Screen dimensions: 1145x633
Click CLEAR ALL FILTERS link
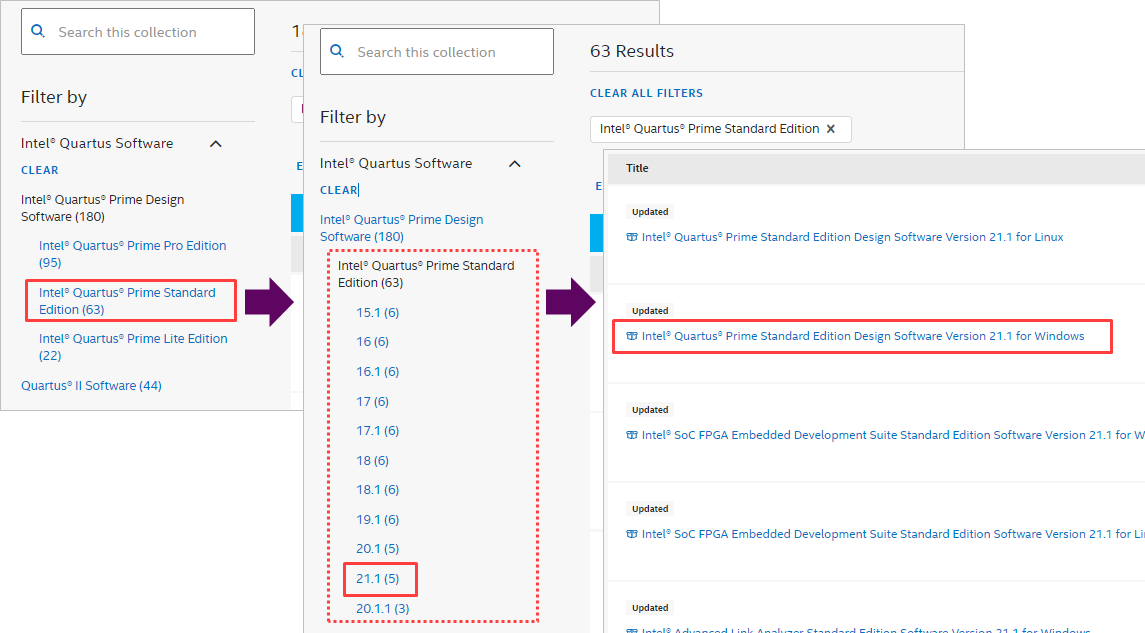646,93
